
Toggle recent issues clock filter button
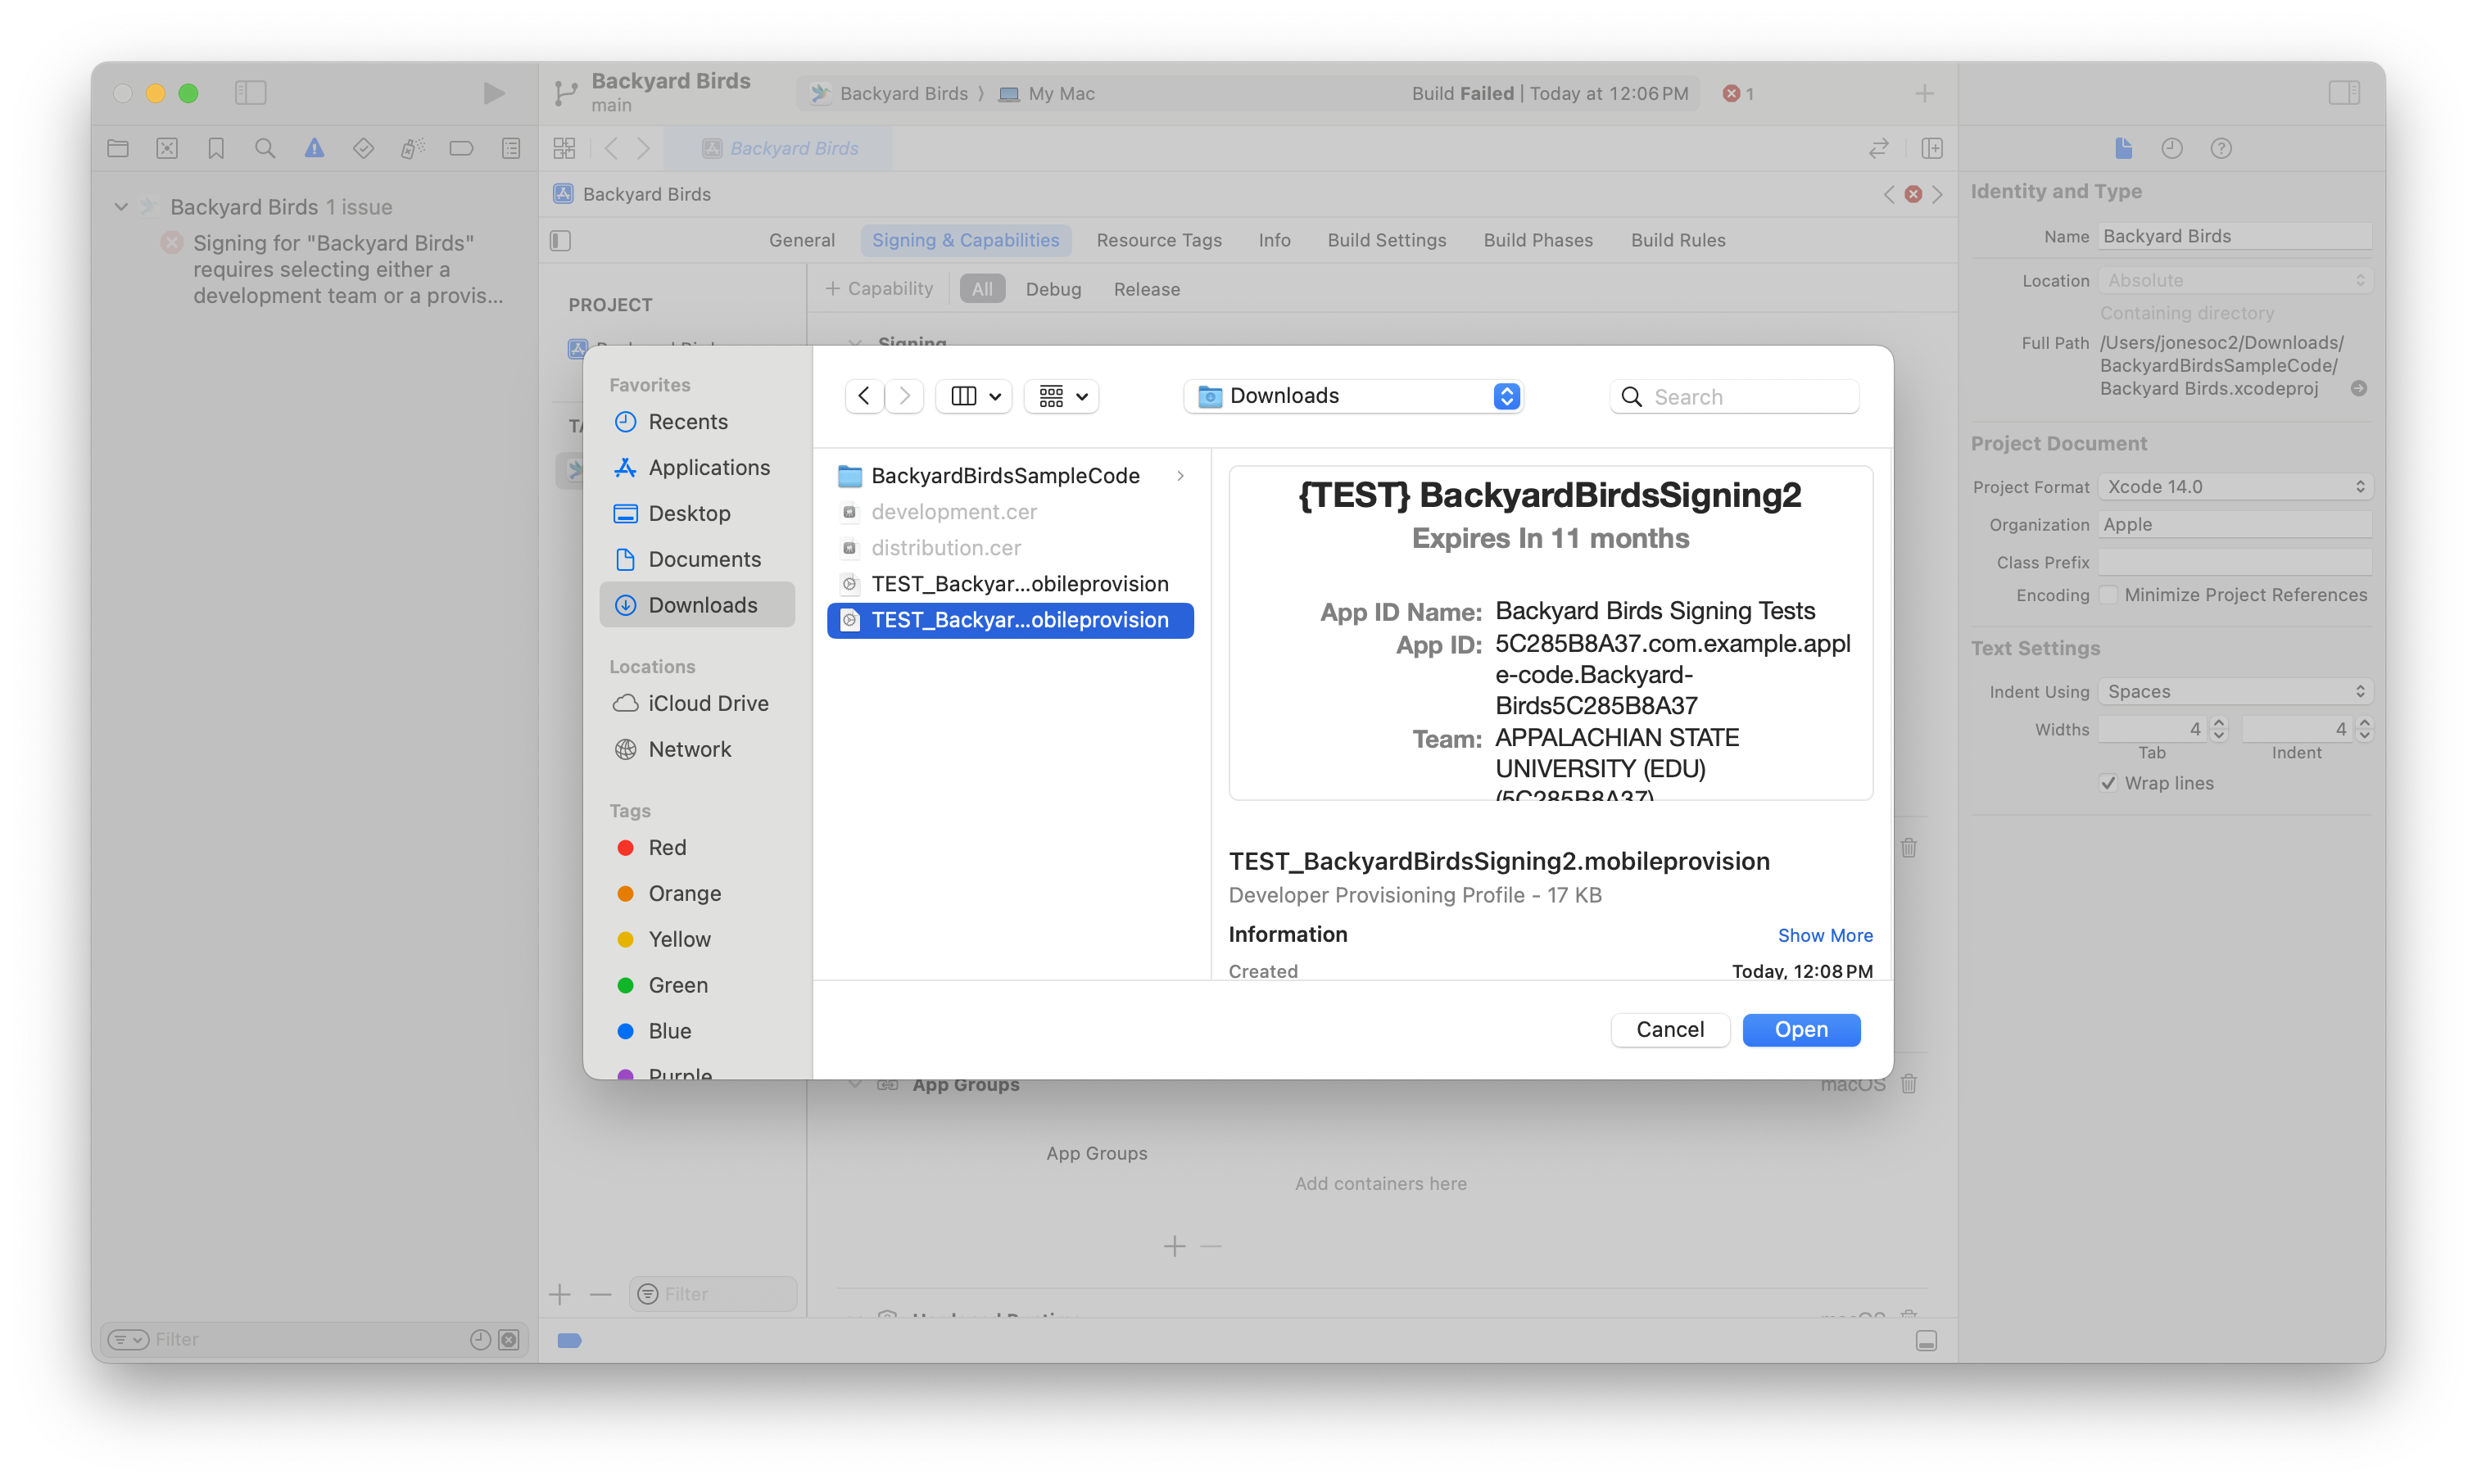click(x=480, y=1339)
